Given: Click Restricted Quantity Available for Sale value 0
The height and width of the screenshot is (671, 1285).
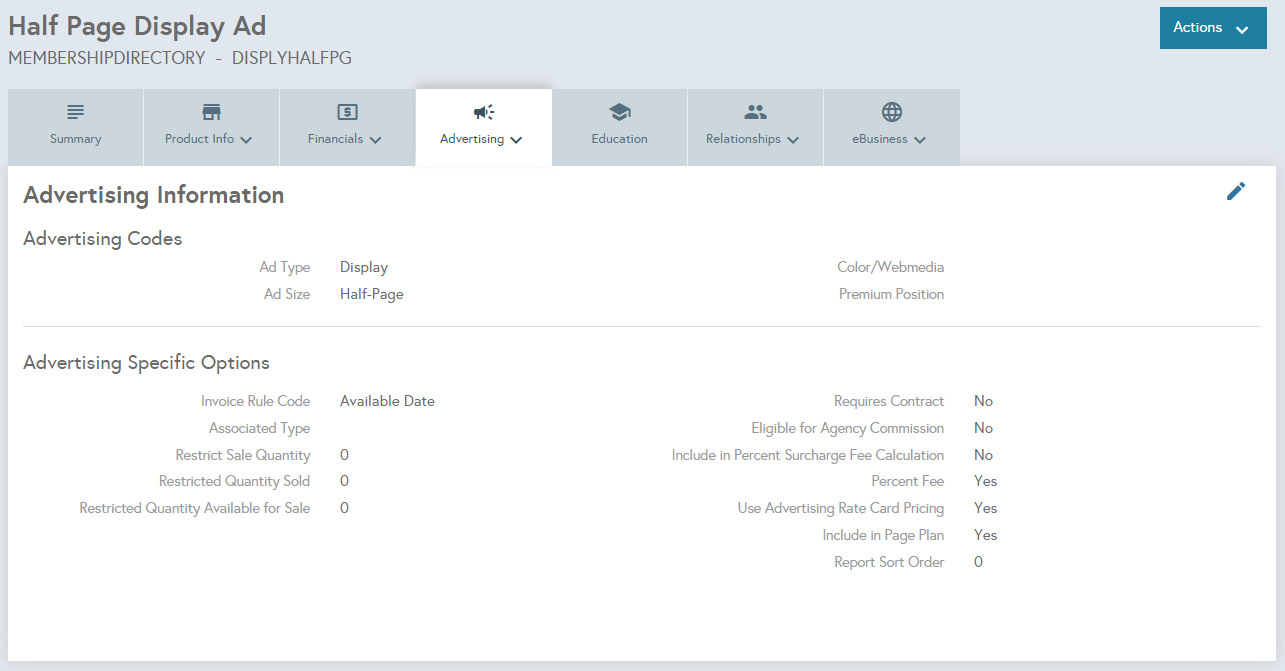Looking at the screenshot, I should pyautogui.click(x=344, y=508).
